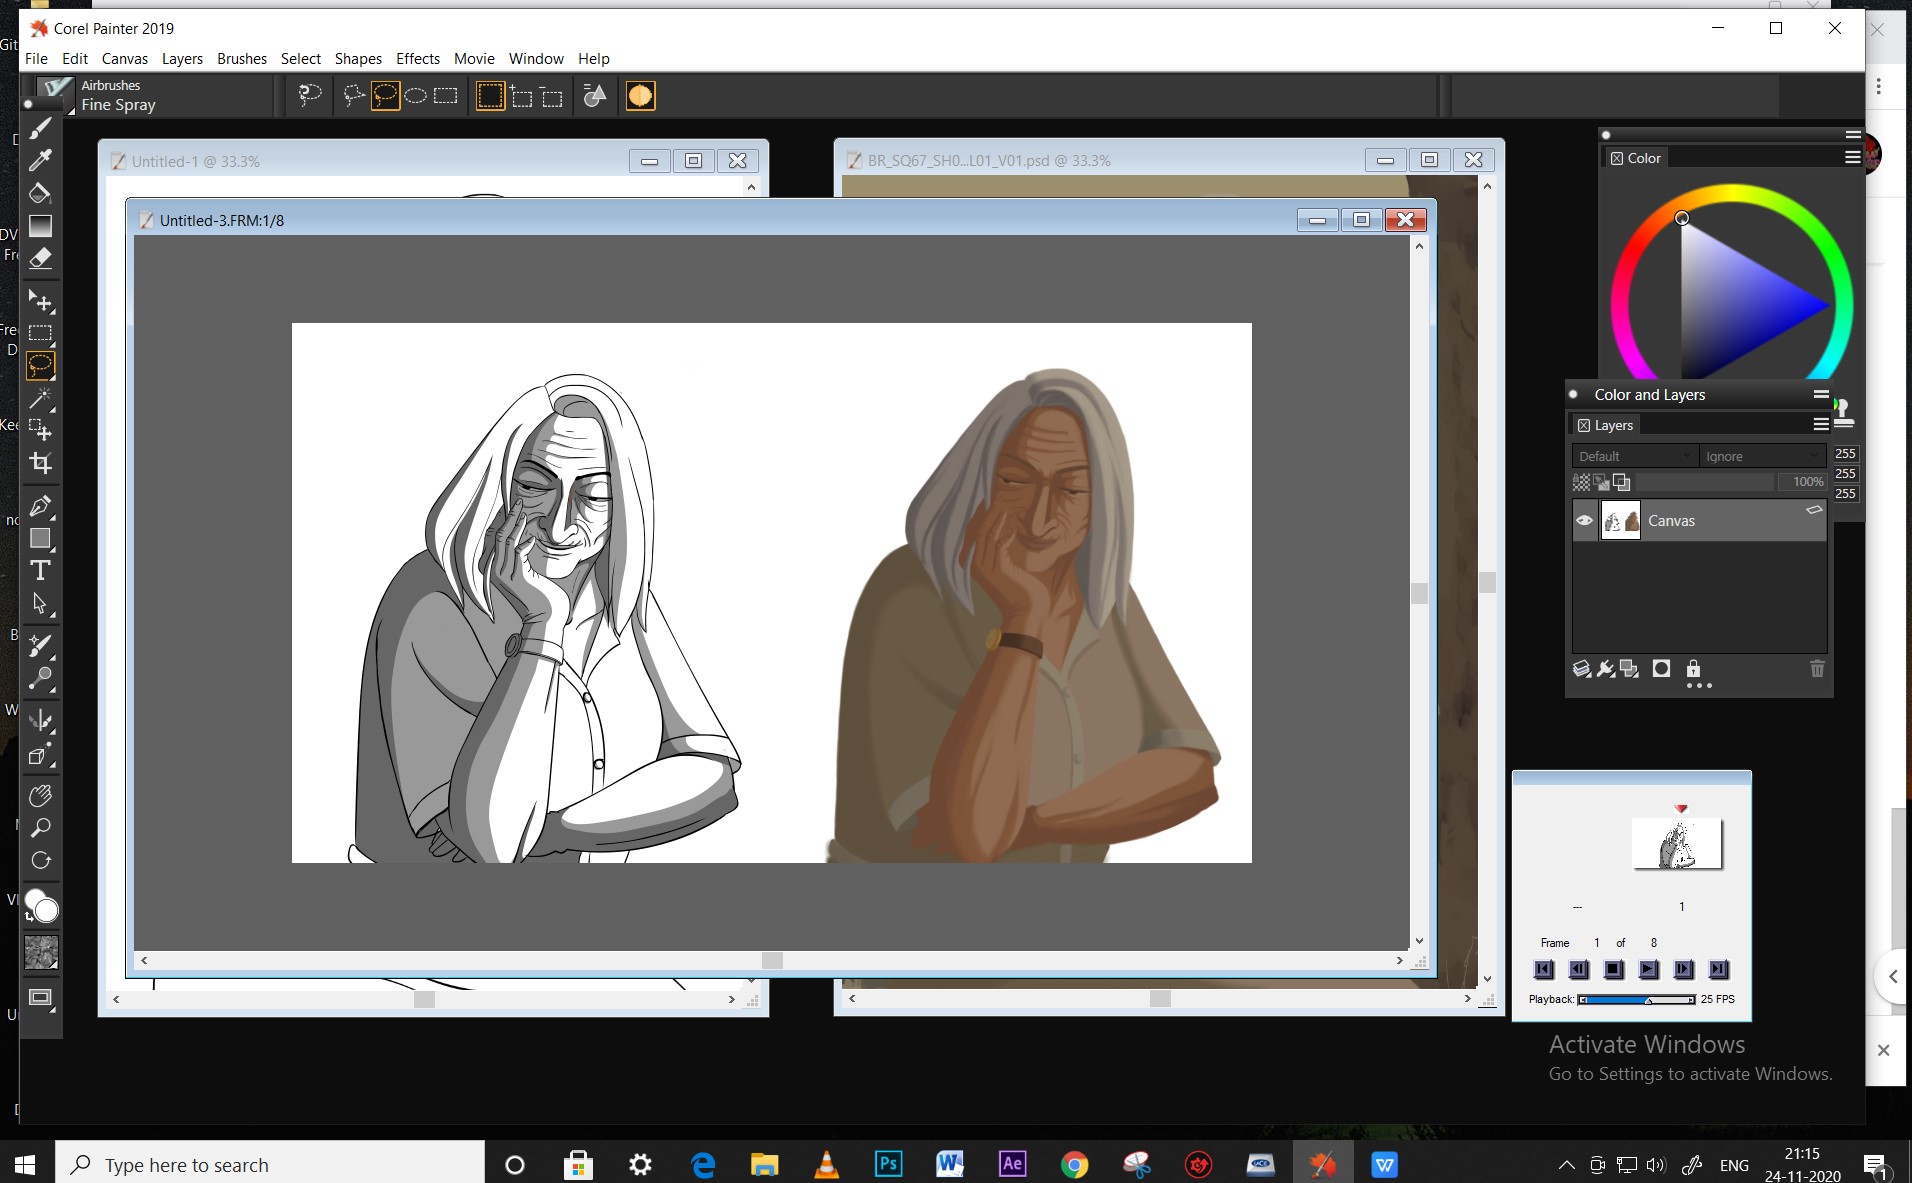Click the Magic Wand tool
1912x1183 pixels.
[40, 398]
